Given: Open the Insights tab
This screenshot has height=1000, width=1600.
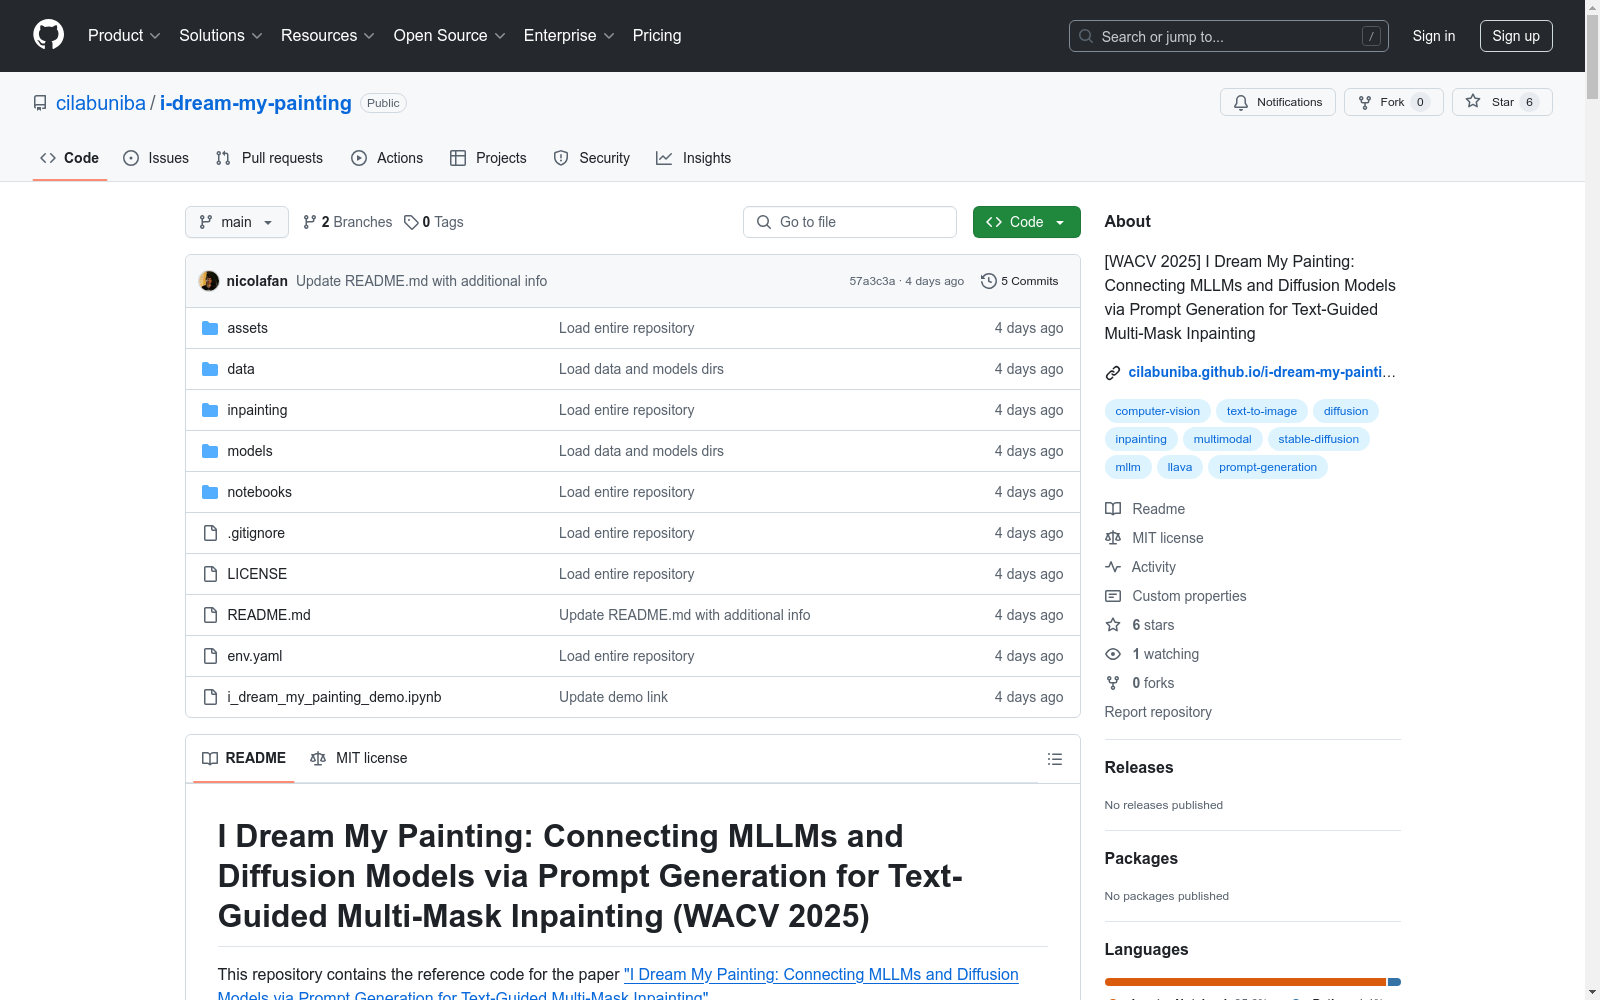Looking at the screenshot, I should click(x=693, y=158).
